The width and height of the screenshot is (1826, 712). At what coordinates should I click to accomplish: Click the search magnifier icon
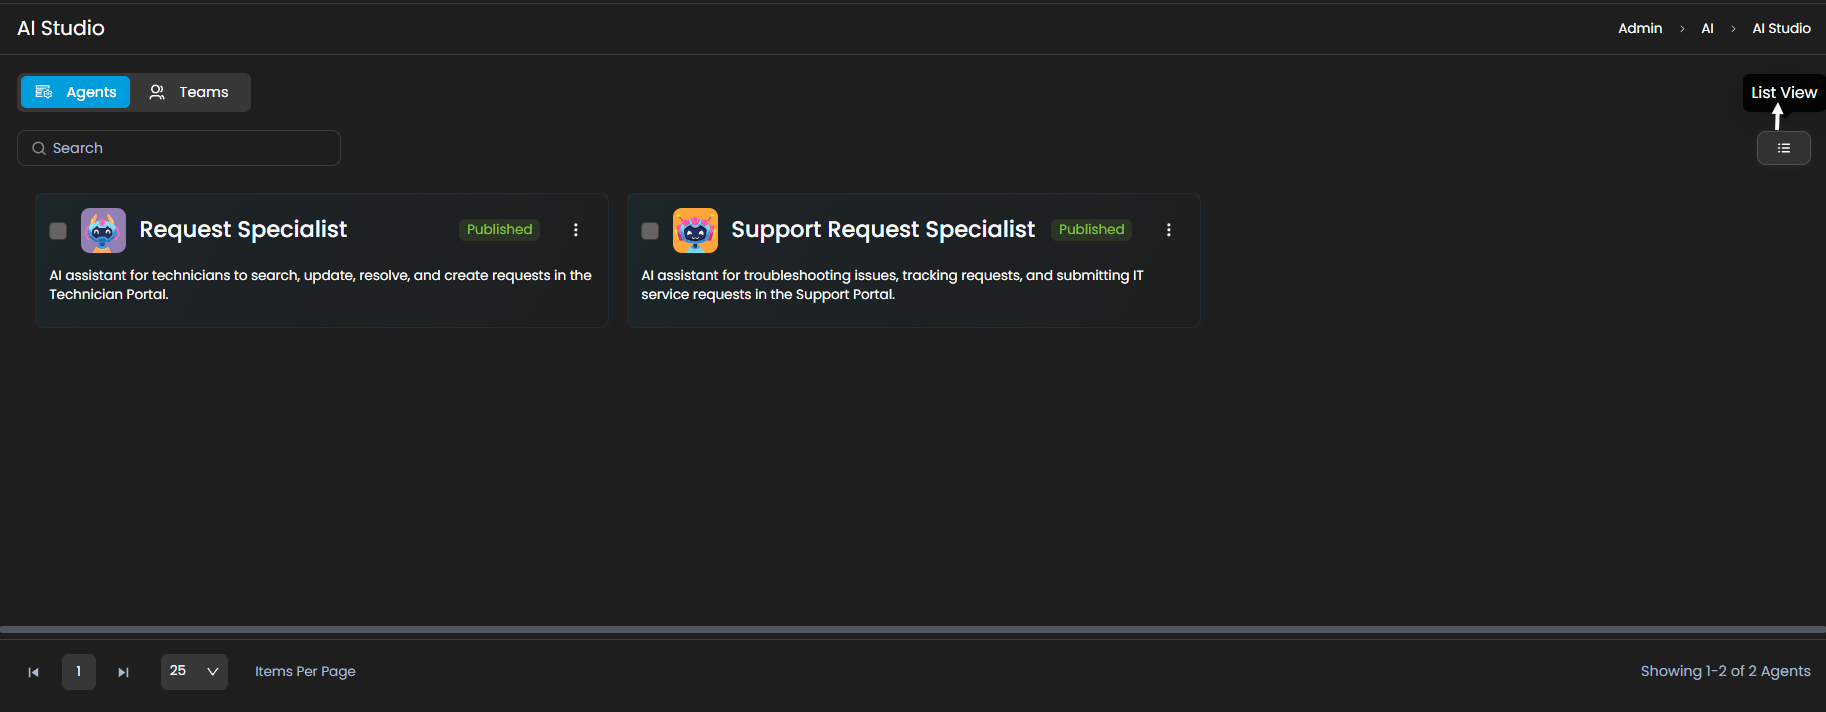39,148
